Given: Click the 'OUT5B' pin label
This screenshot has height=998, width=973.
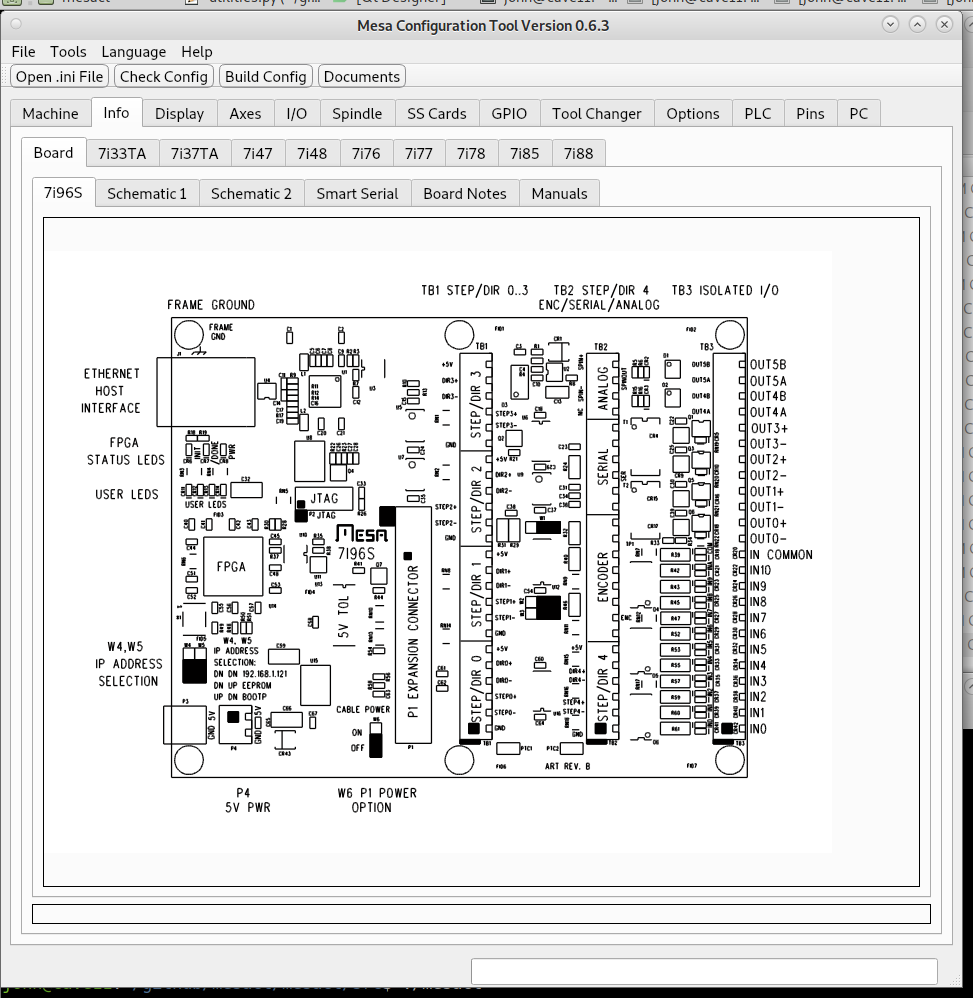Looking at the screenshot, I should (768, 365).
